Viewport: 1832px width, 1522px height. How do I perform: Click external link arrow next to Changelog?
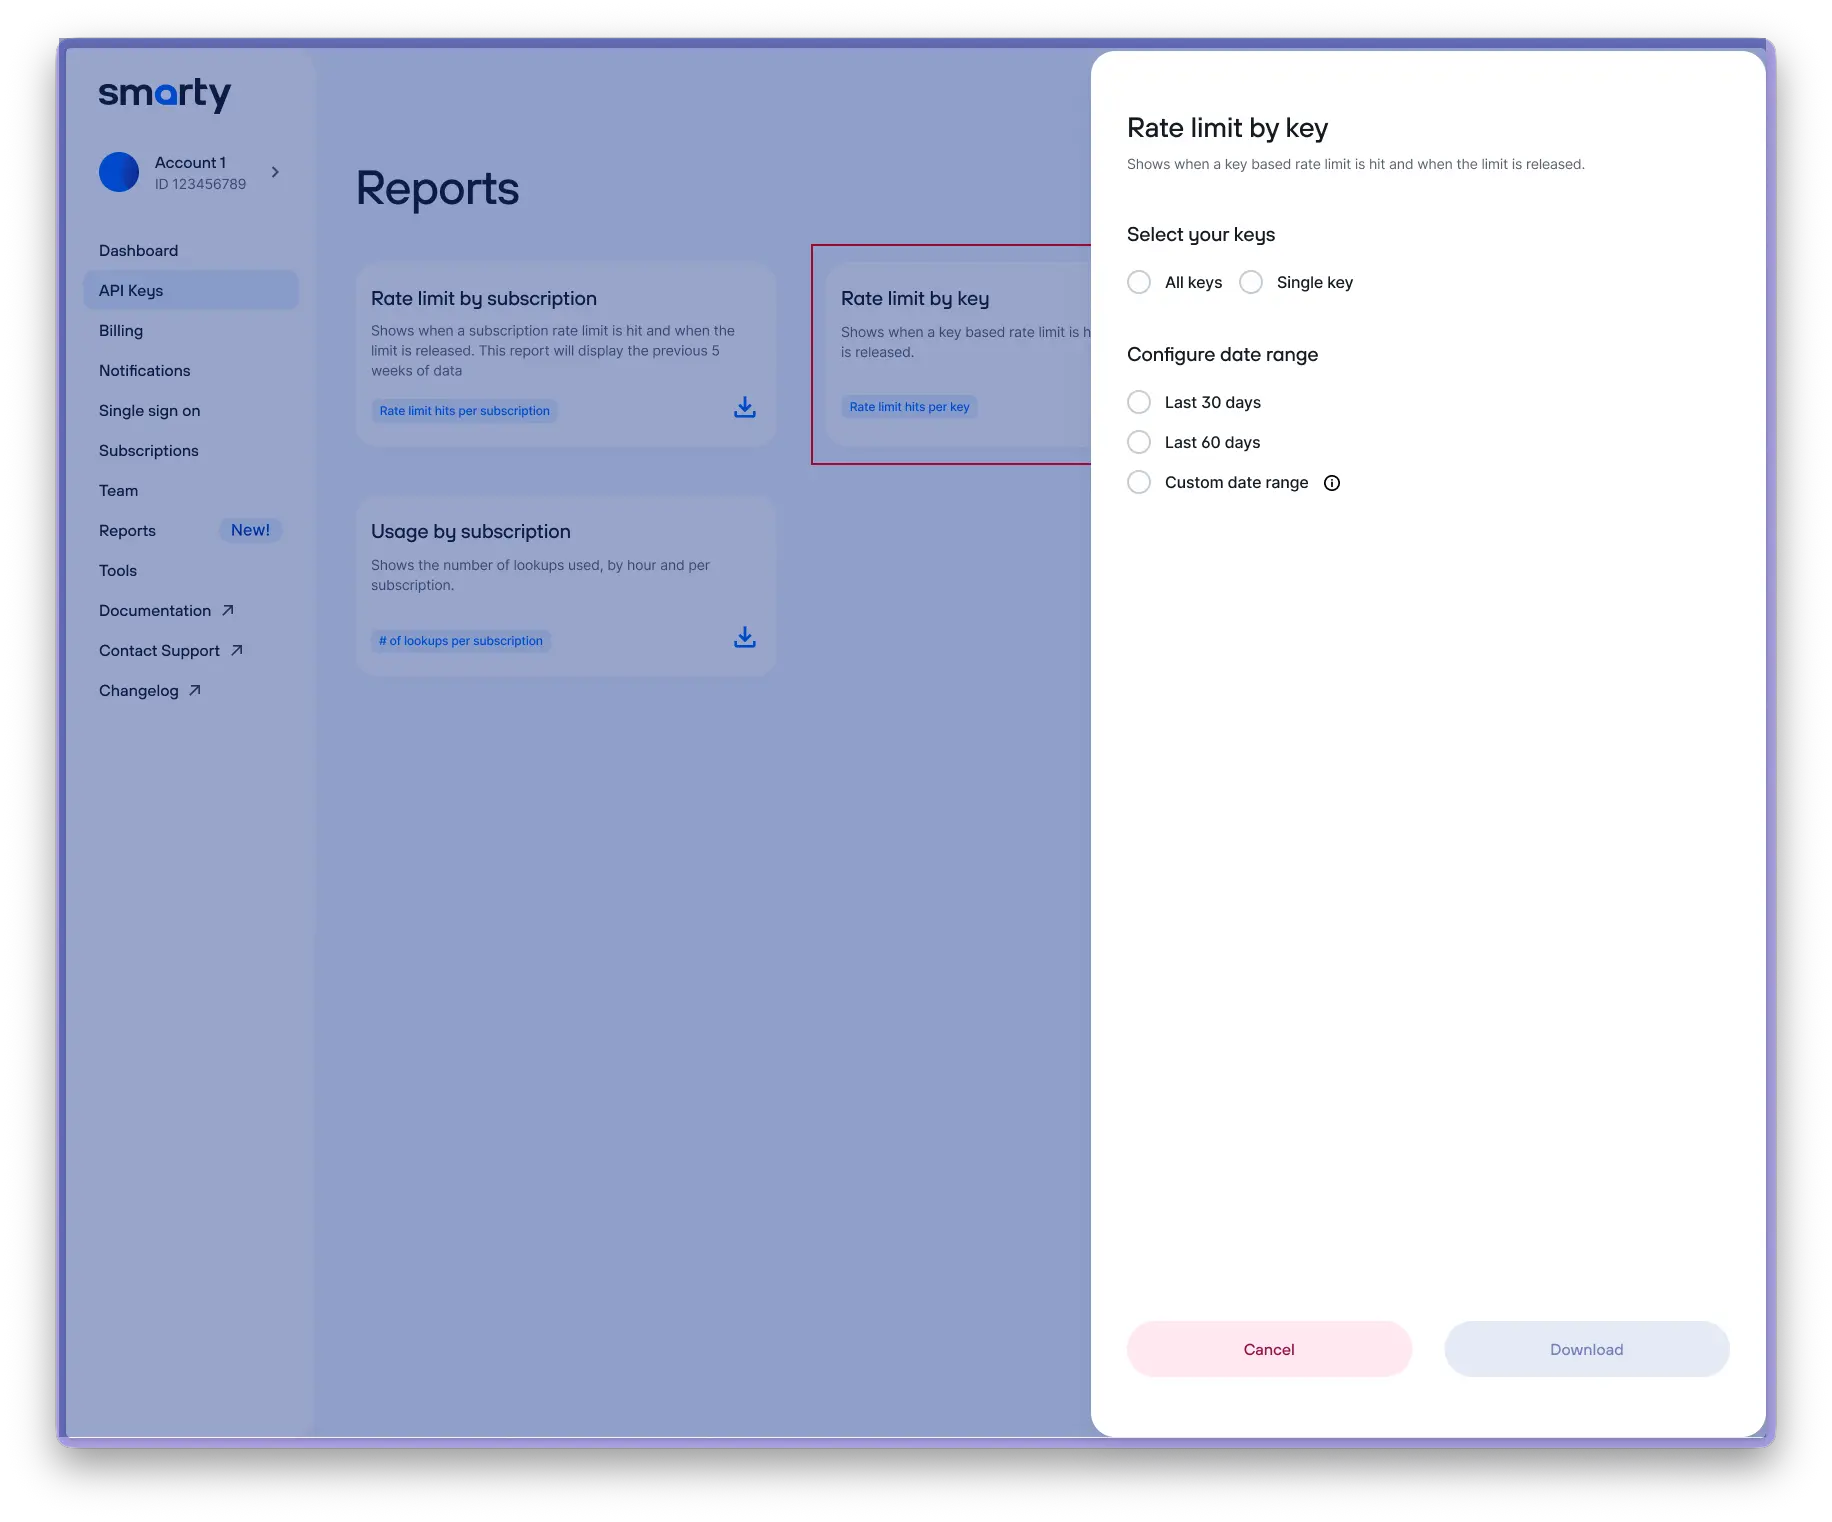[x=195, y=690]
